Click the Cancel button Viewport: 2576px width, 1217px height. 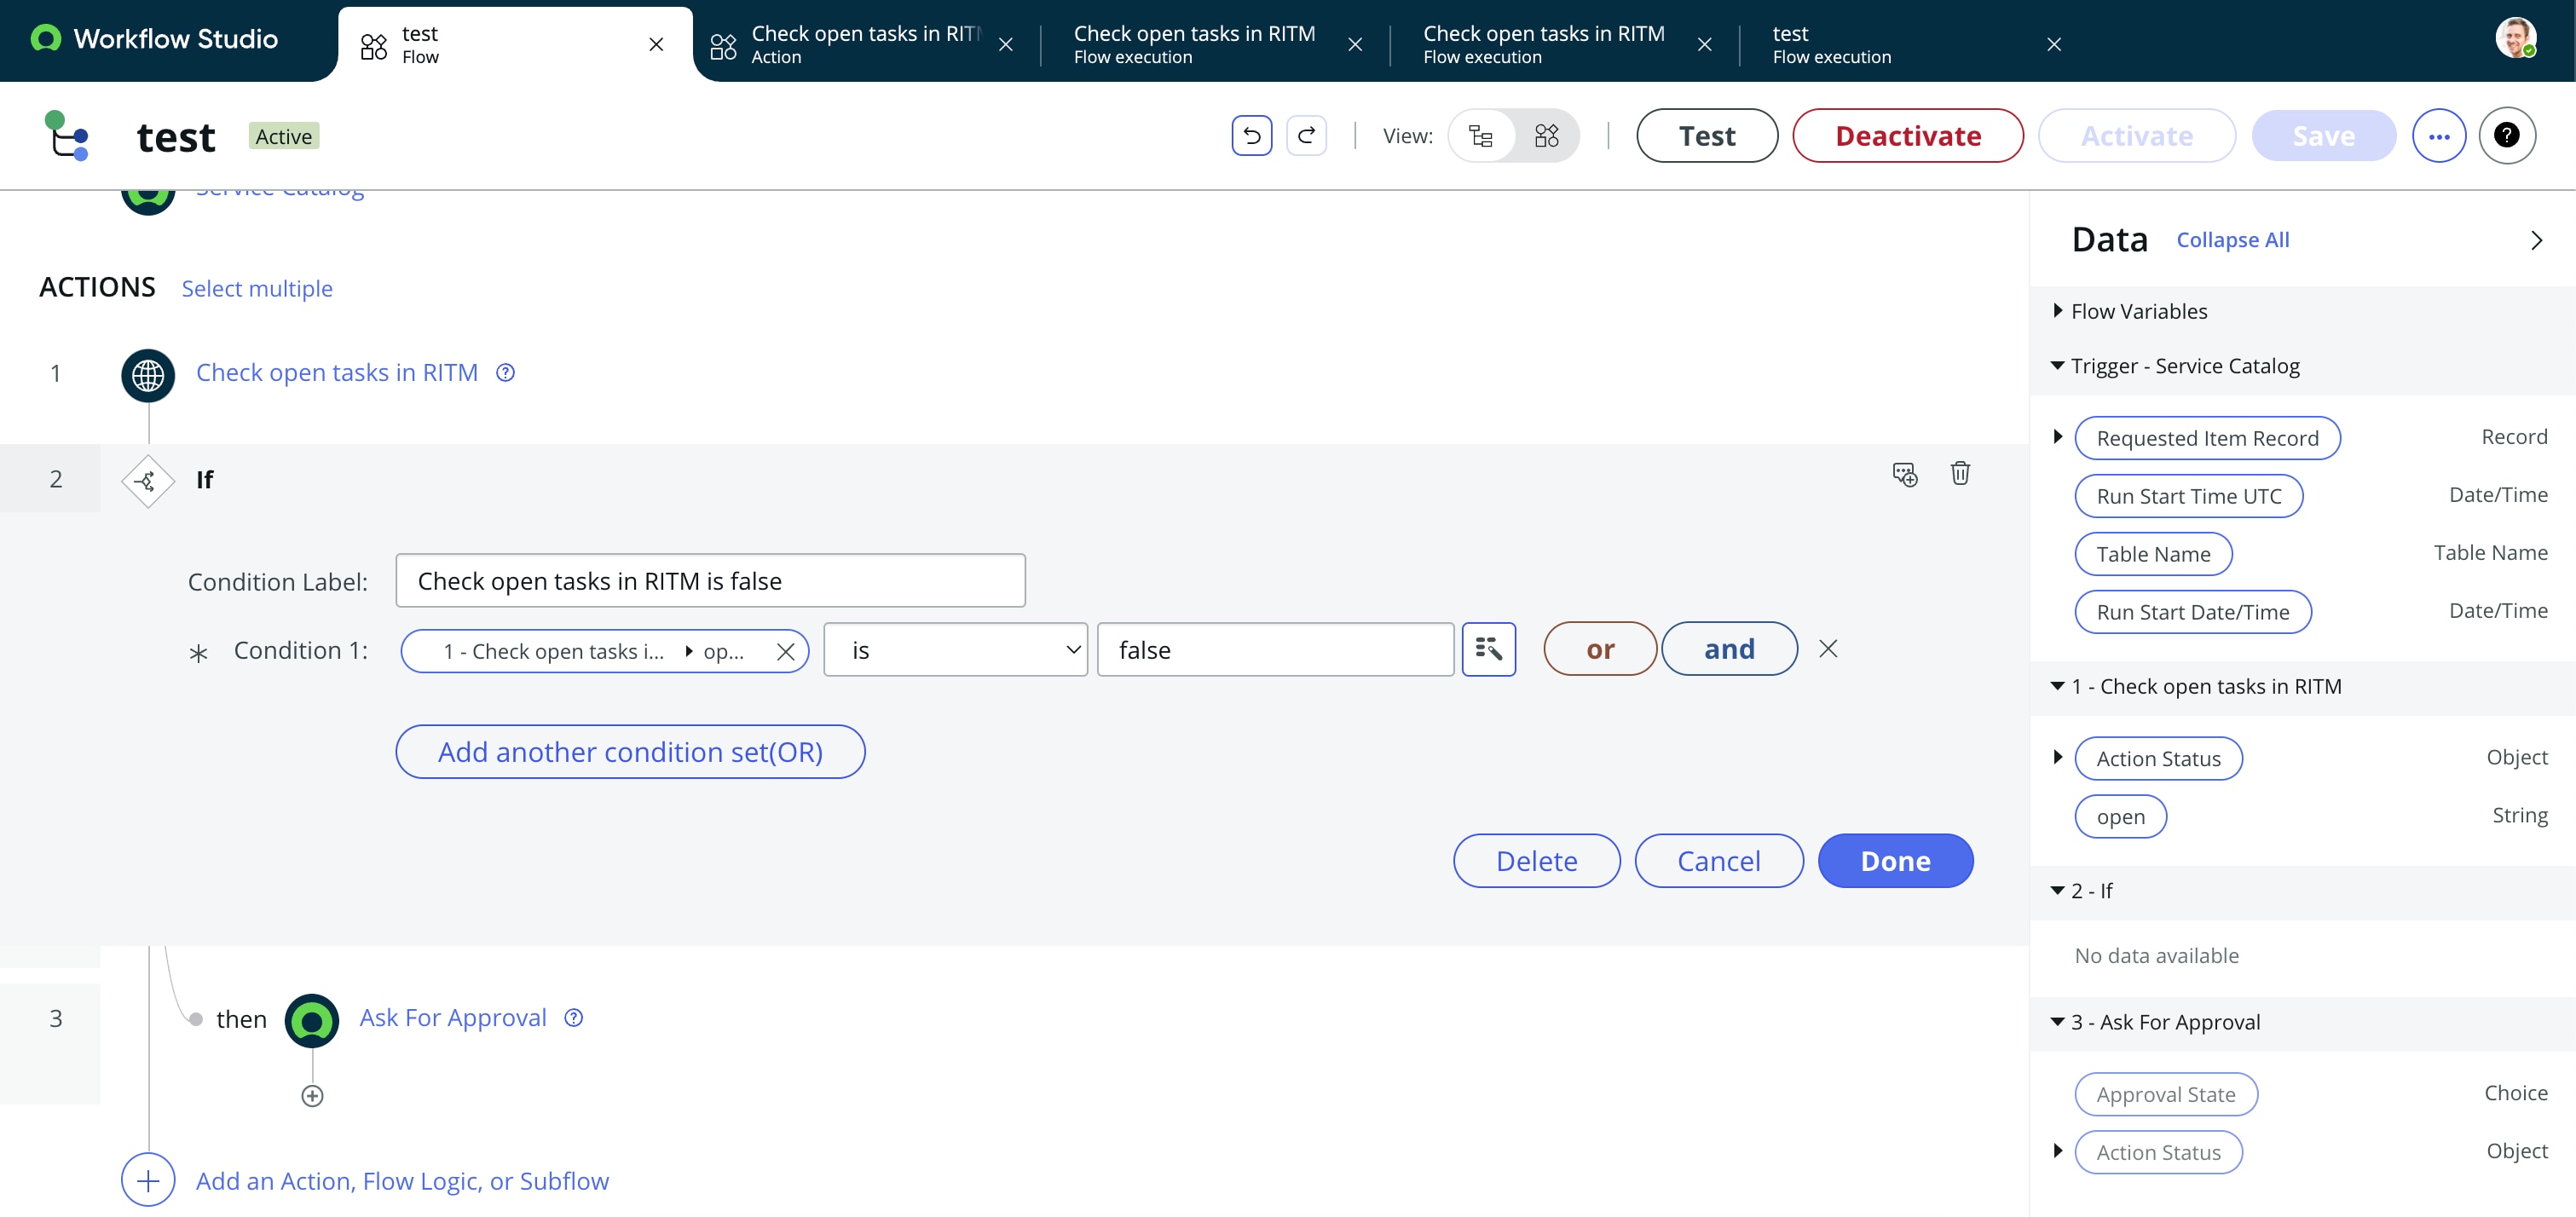pos(1718,860)
